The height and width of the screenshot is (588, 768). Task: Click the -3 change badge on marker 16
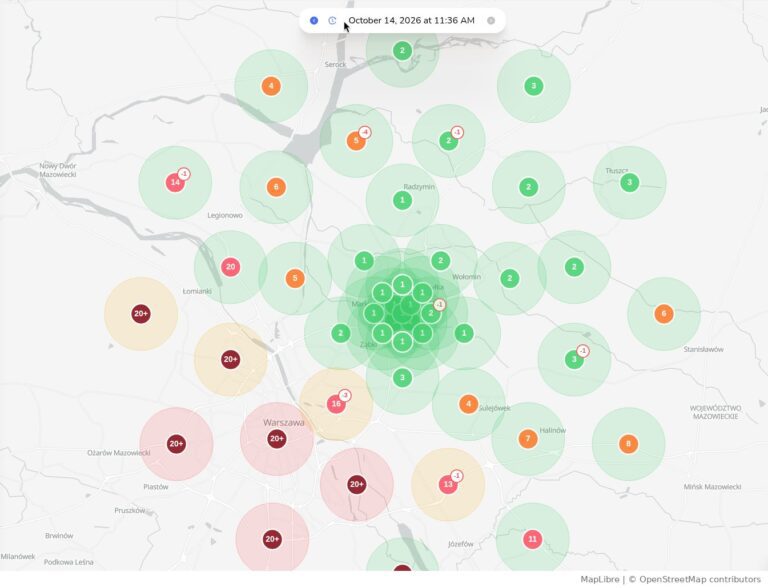(345, 395)
